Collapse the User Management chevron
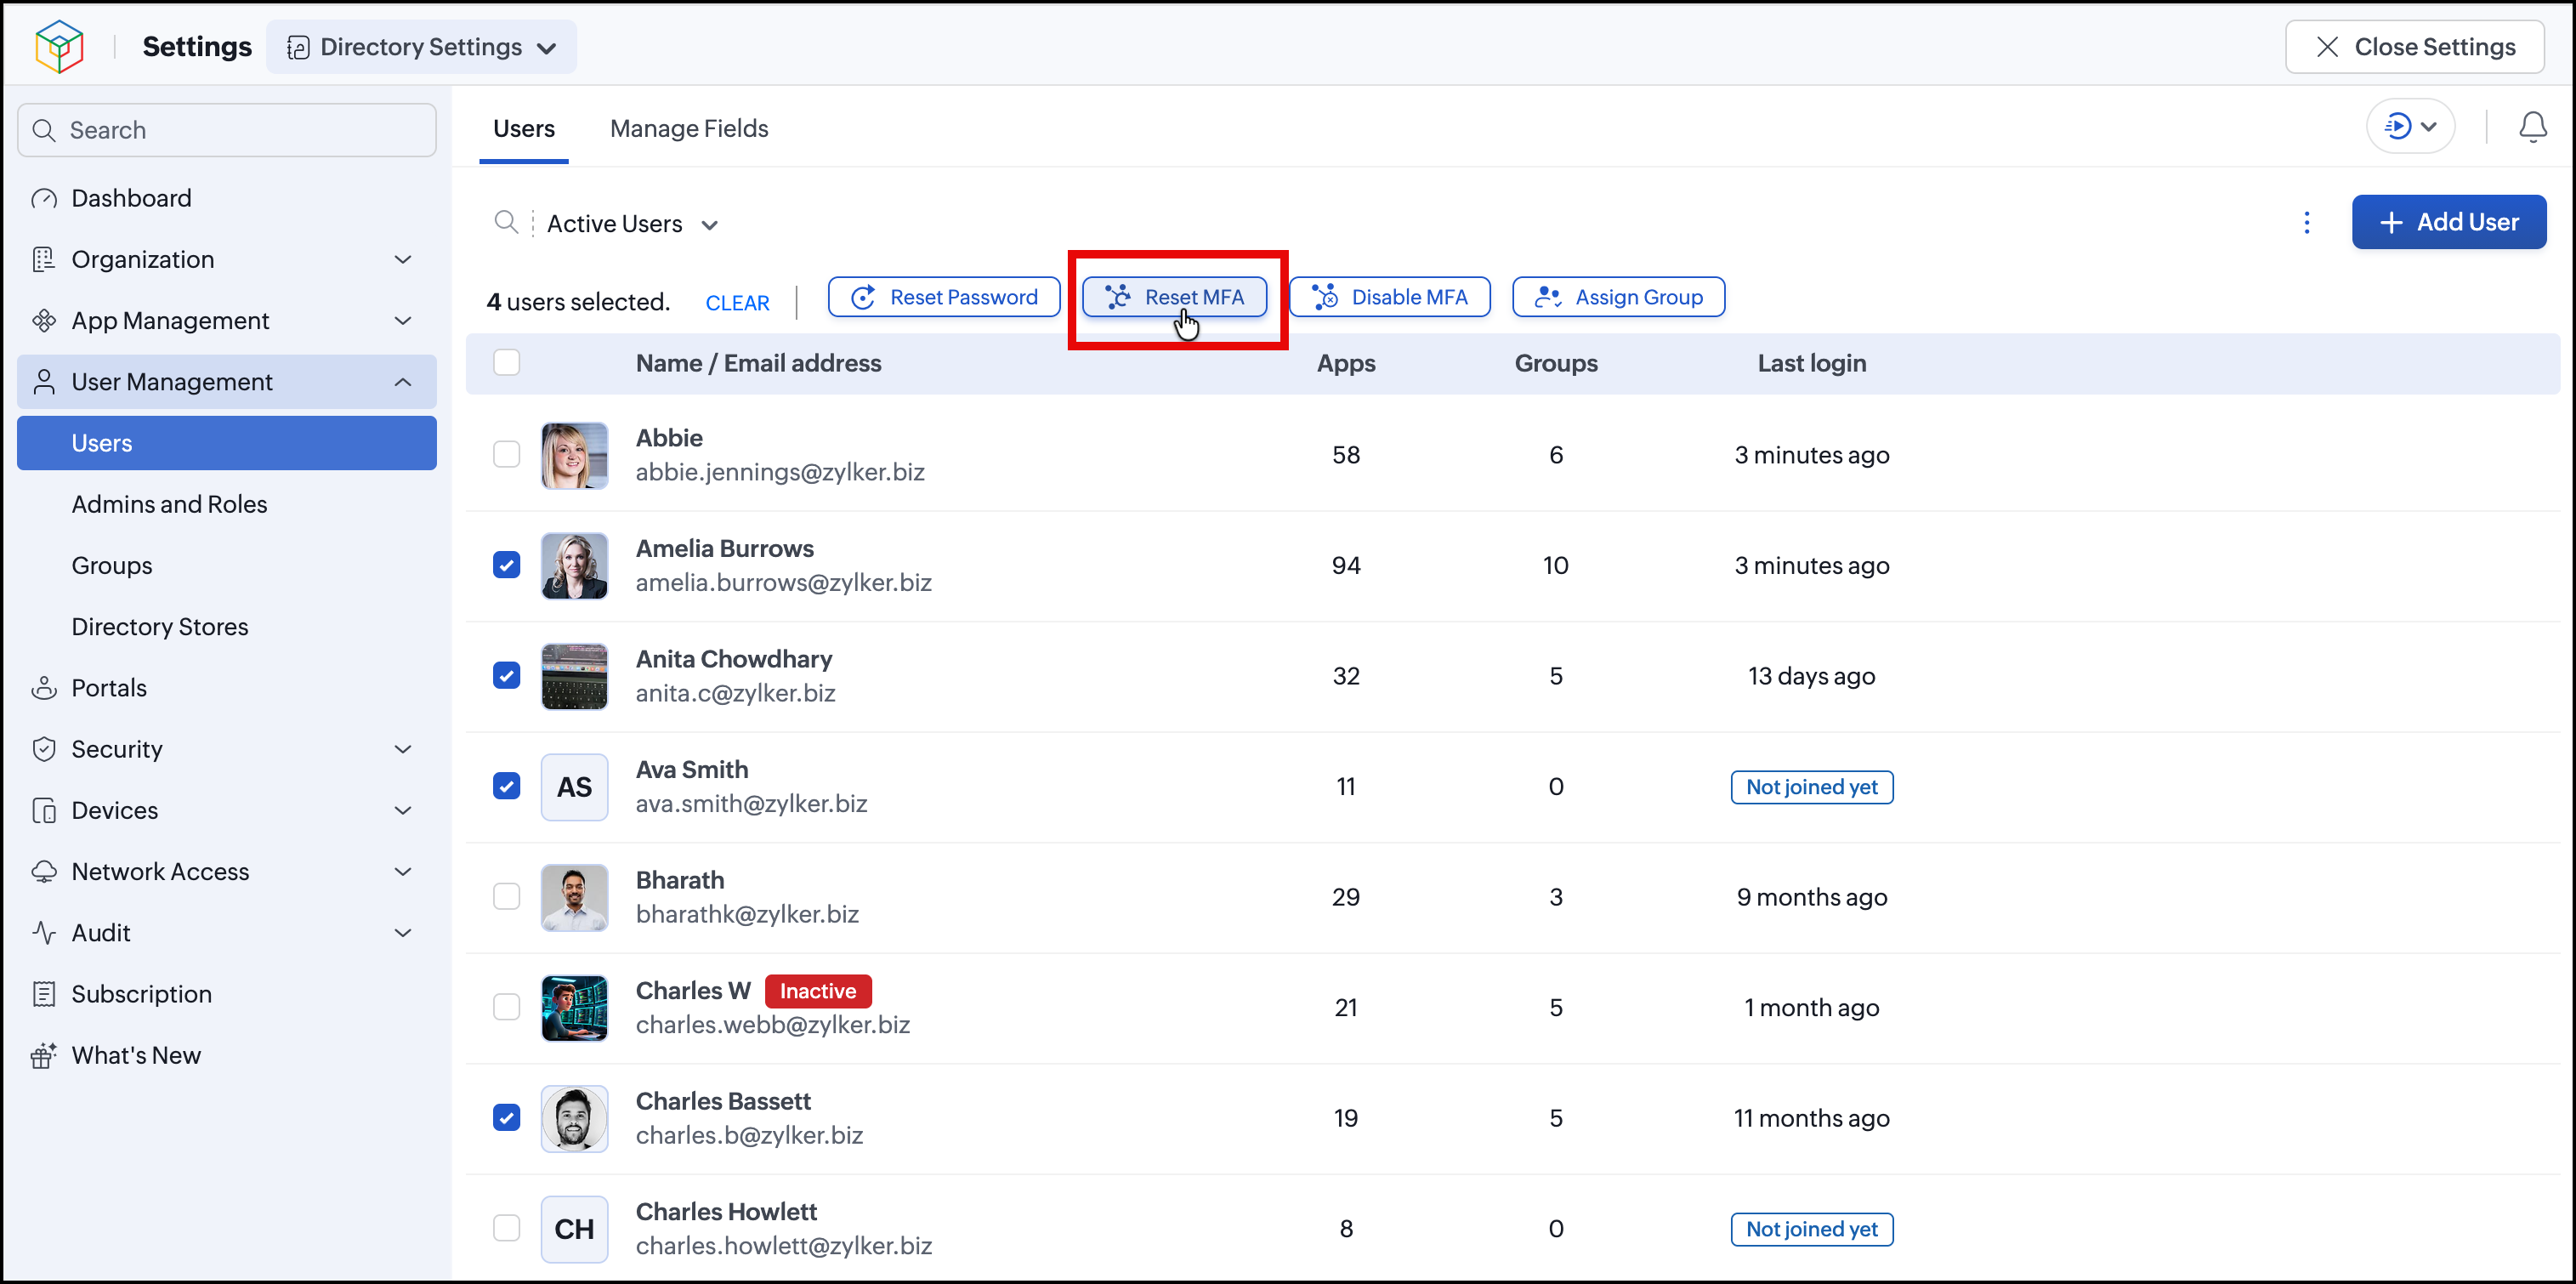The image size is (2576, 1284). point(403,382)
